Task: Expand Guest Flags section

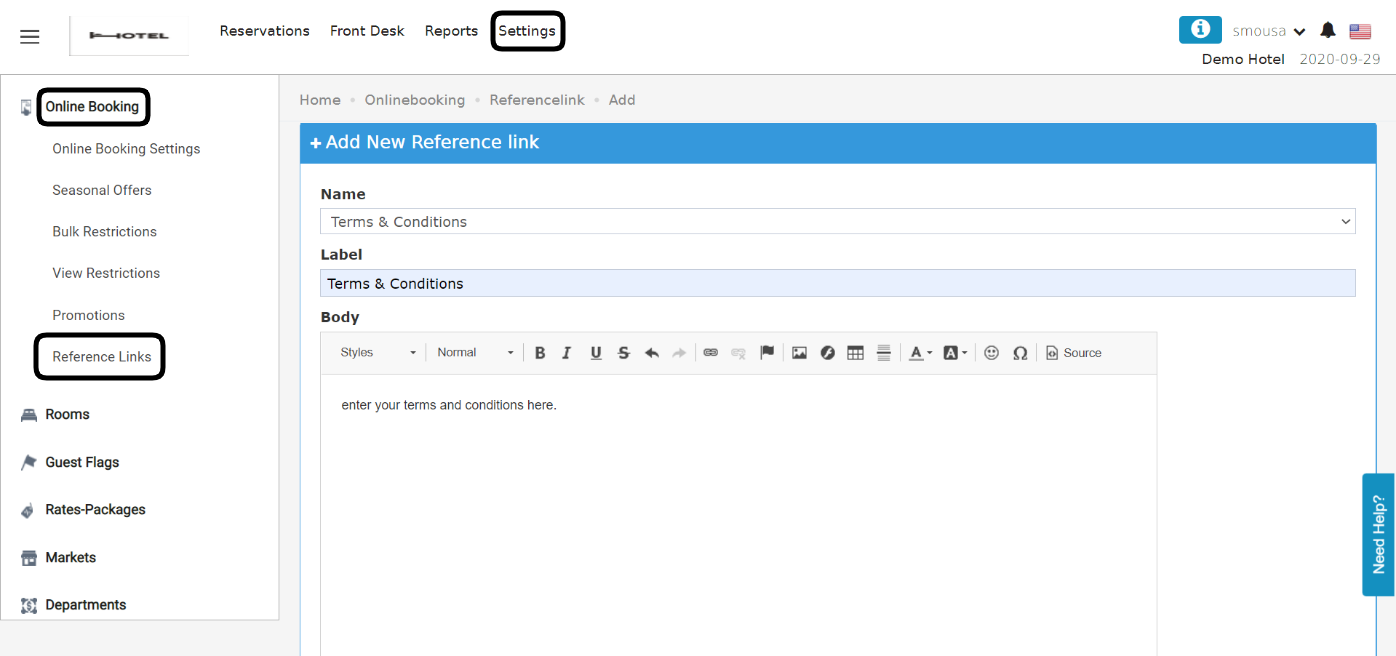Action: (82, 462)
